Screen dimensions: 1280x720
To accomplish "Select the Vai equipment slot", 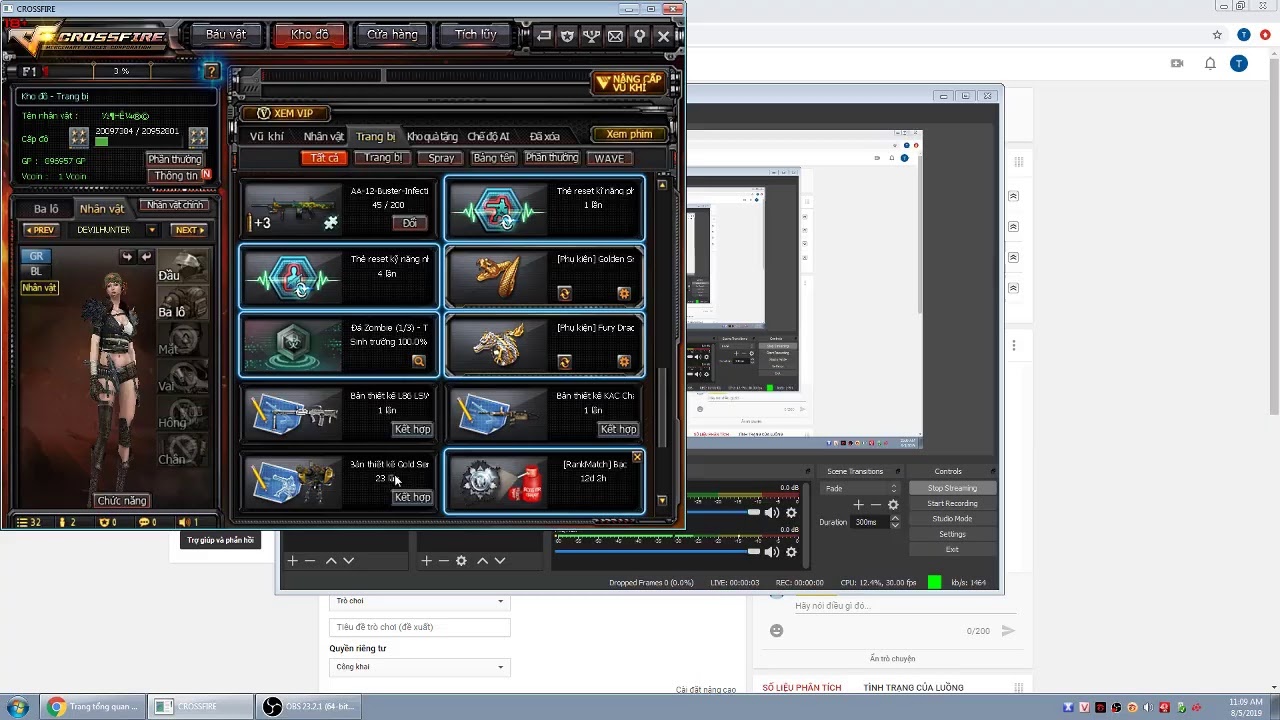I will [183, 377].
